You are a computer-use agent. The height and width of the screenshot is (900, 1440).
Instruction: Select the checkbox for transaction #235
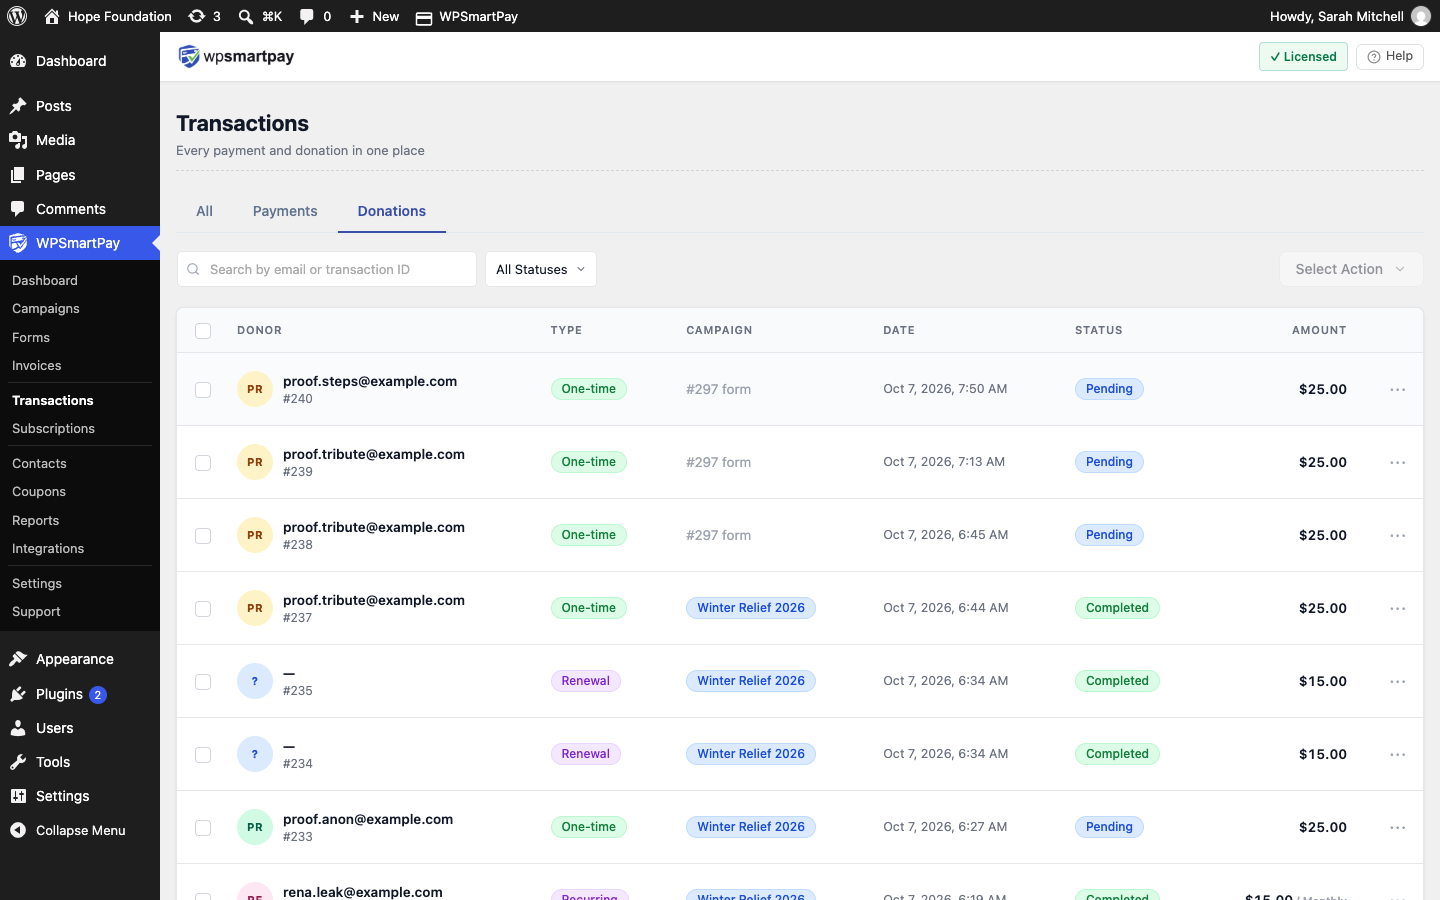(203, 681)
